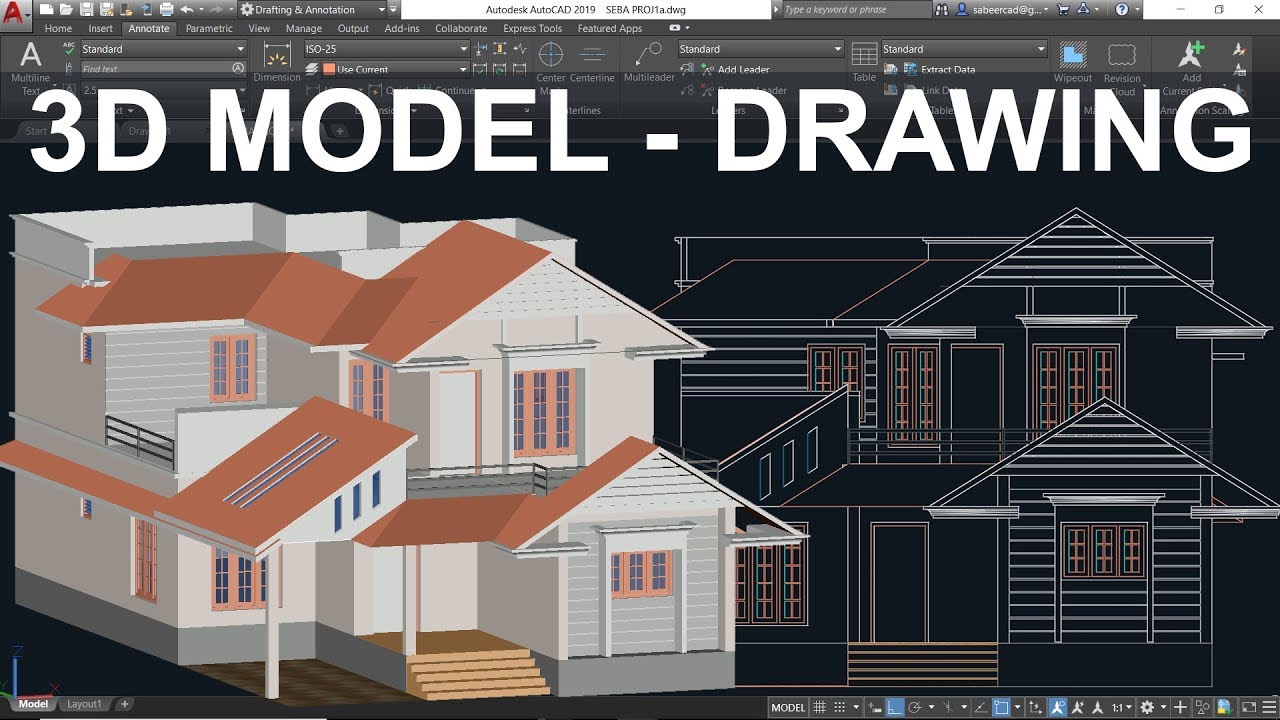Viewport: 1280px width, 720px height.
Task: Toggle 2D Object Snap
Action: (1000, 707)
